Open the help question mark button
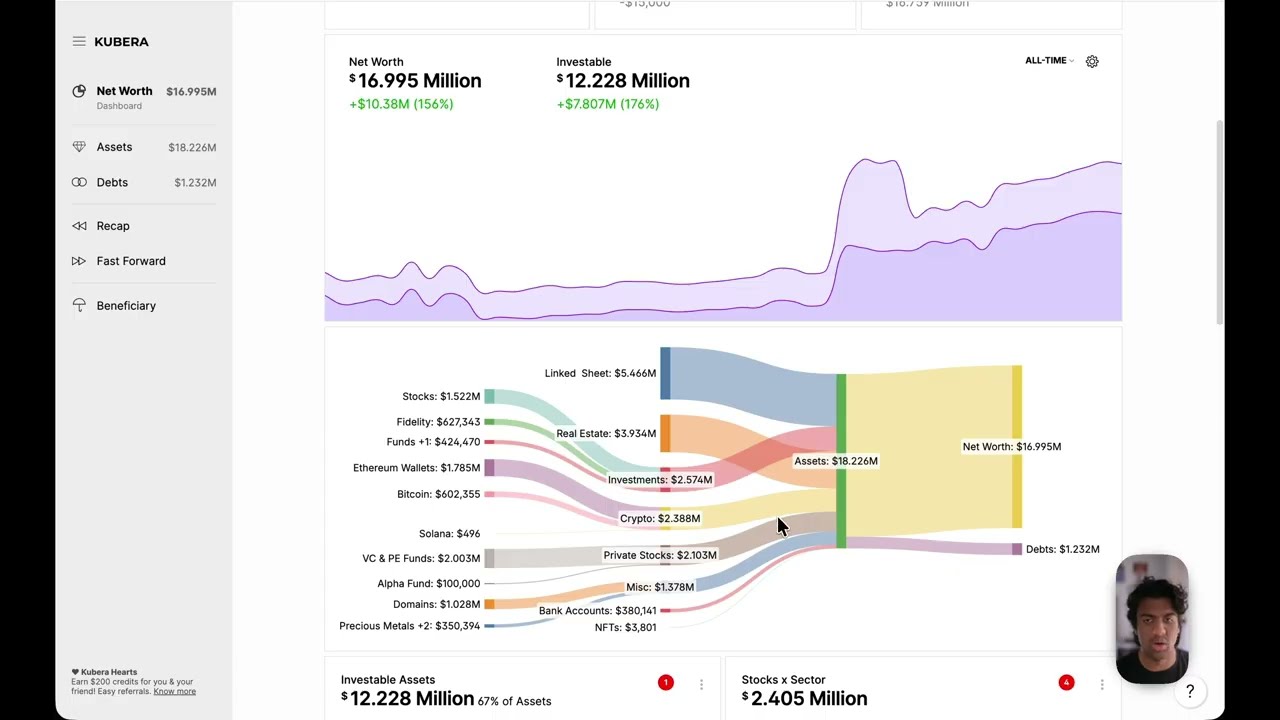This screenshot has height=720, width=1280. pyautogui.click(x=1190, y=691)
